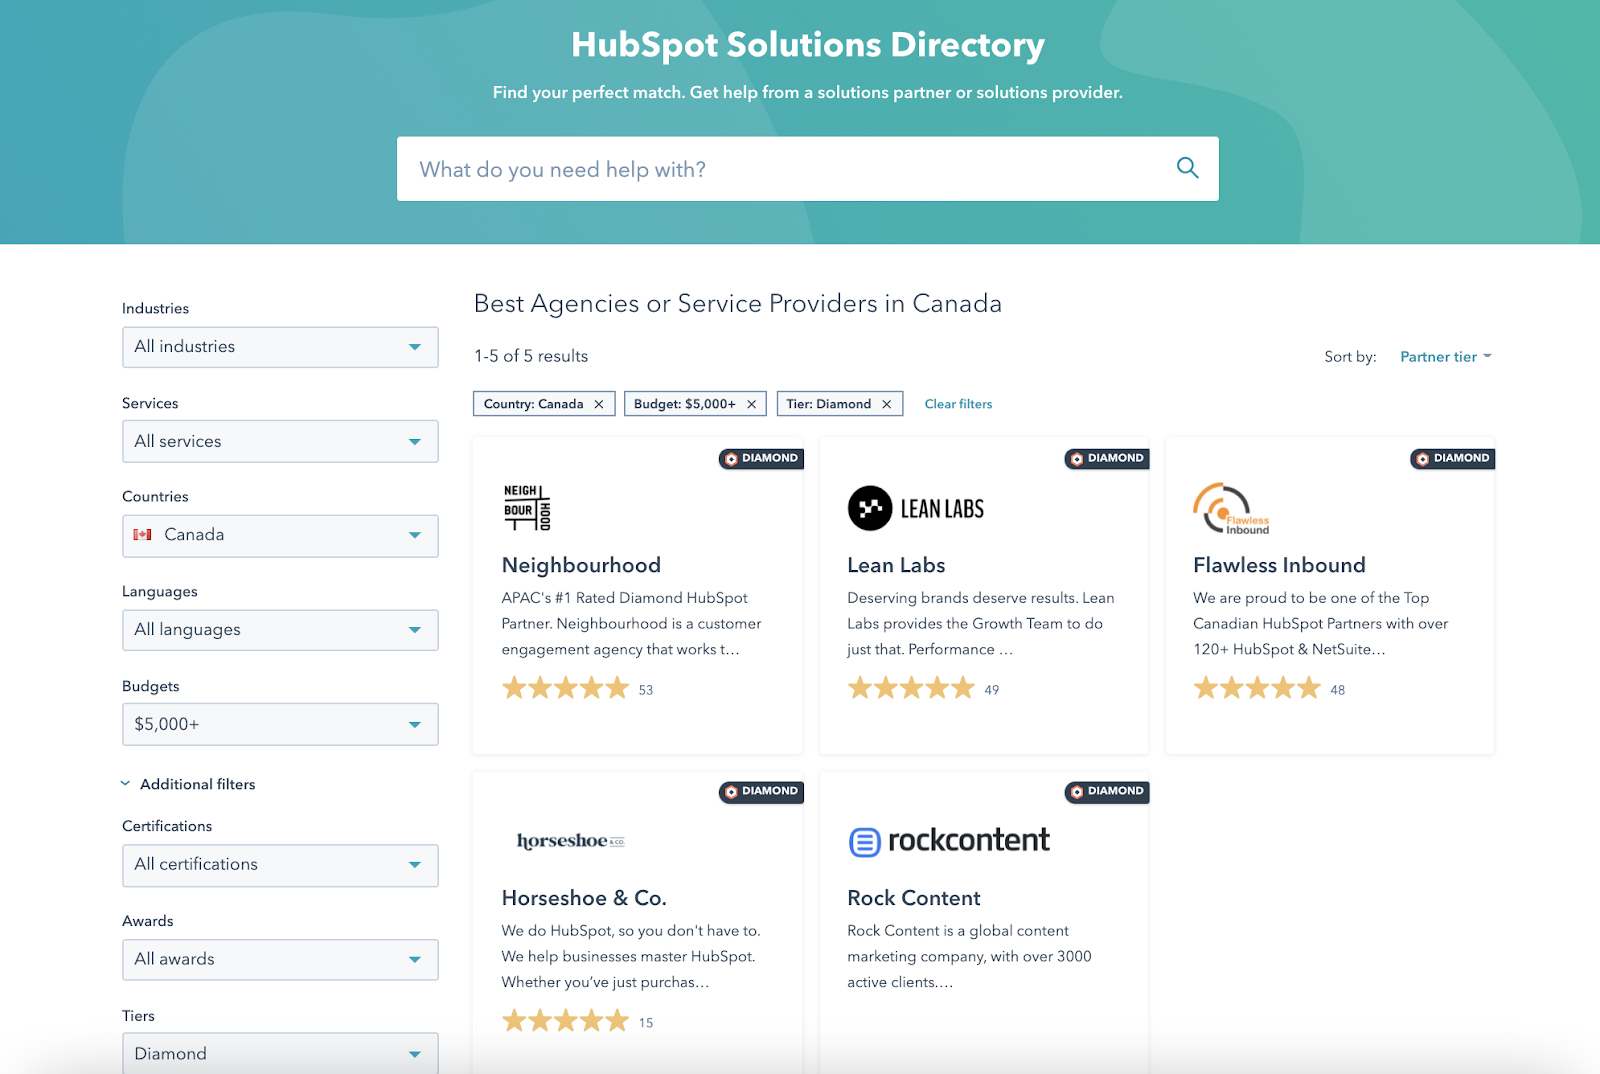Image resolution: width=1600 pixels, height=1074 pixels.
Task: Click Lean Labs' 49 review count
Action: coord(992,690)
